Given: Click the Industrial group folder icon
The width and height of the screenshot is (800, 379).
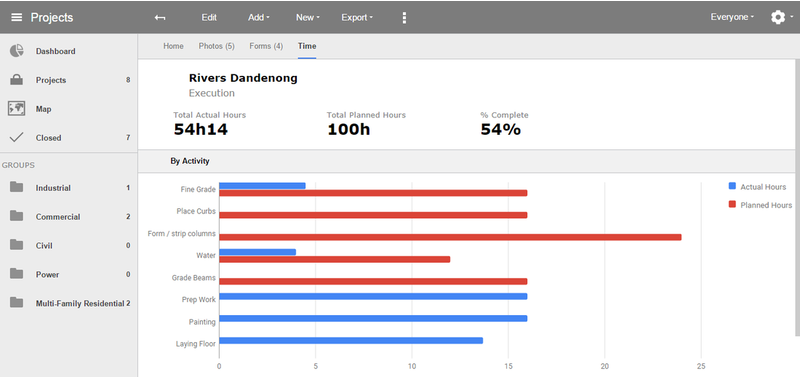Looking at the screenshot, I should click(x=16, y=188).
